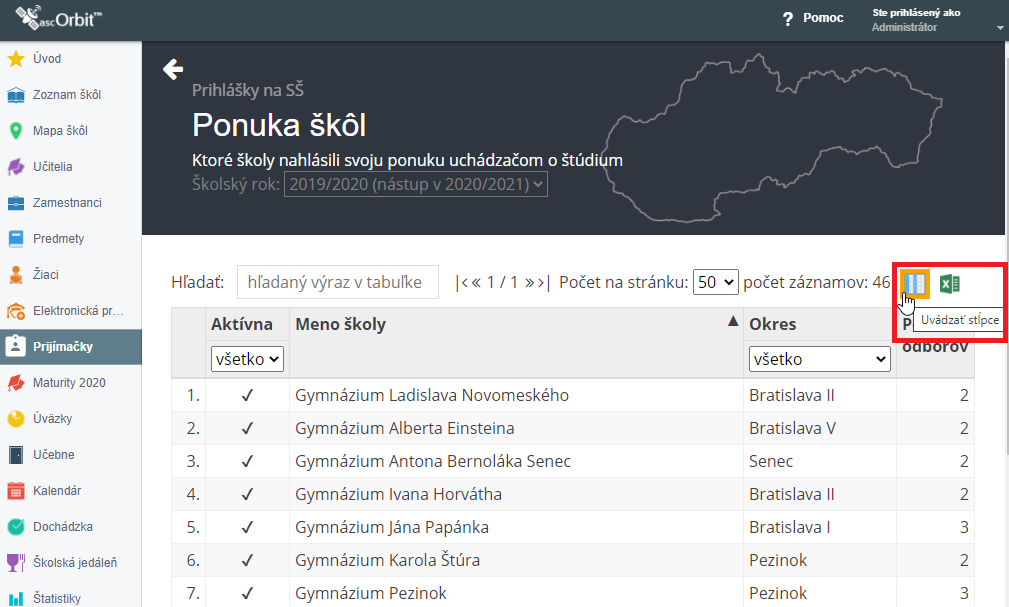Open the column chooser icon
The width and height of the screenshot is (1009, 607).
tap(915, 283)
